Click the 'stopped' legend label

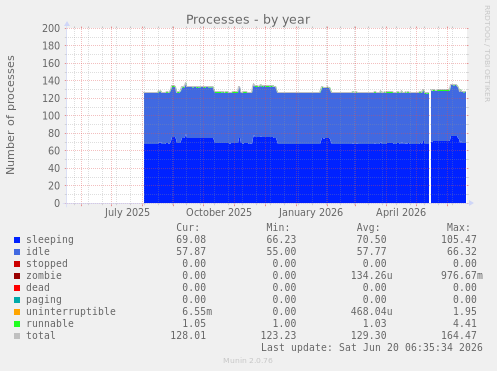click(47, 264)
